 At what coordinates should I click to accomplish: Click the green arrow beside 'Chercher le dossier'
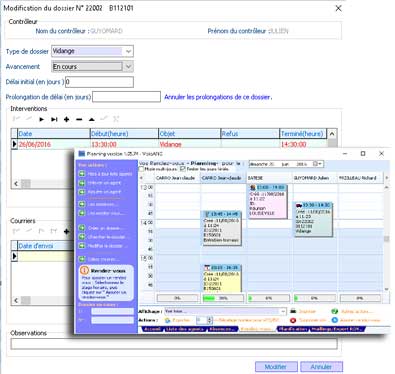(82, 237)
